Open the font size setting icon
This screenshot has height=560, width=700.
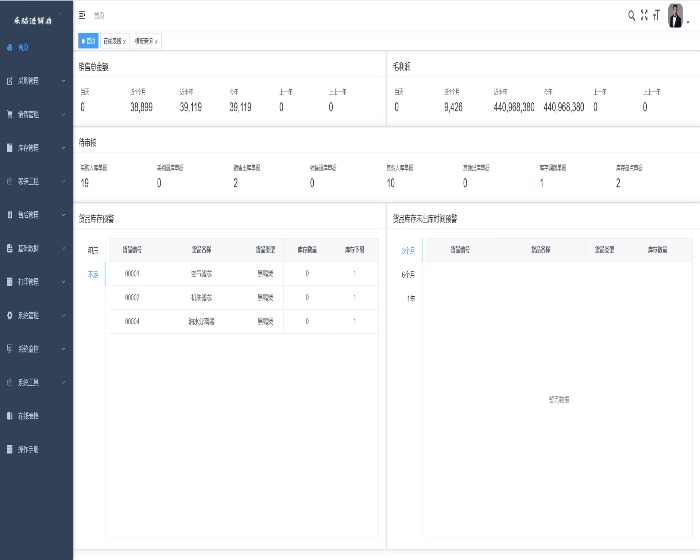coord(656,16)
